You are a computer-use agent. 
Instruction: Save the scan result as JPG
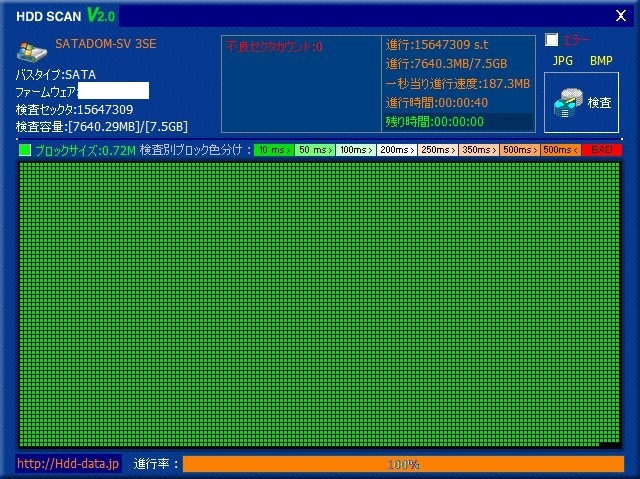(562, 61)
